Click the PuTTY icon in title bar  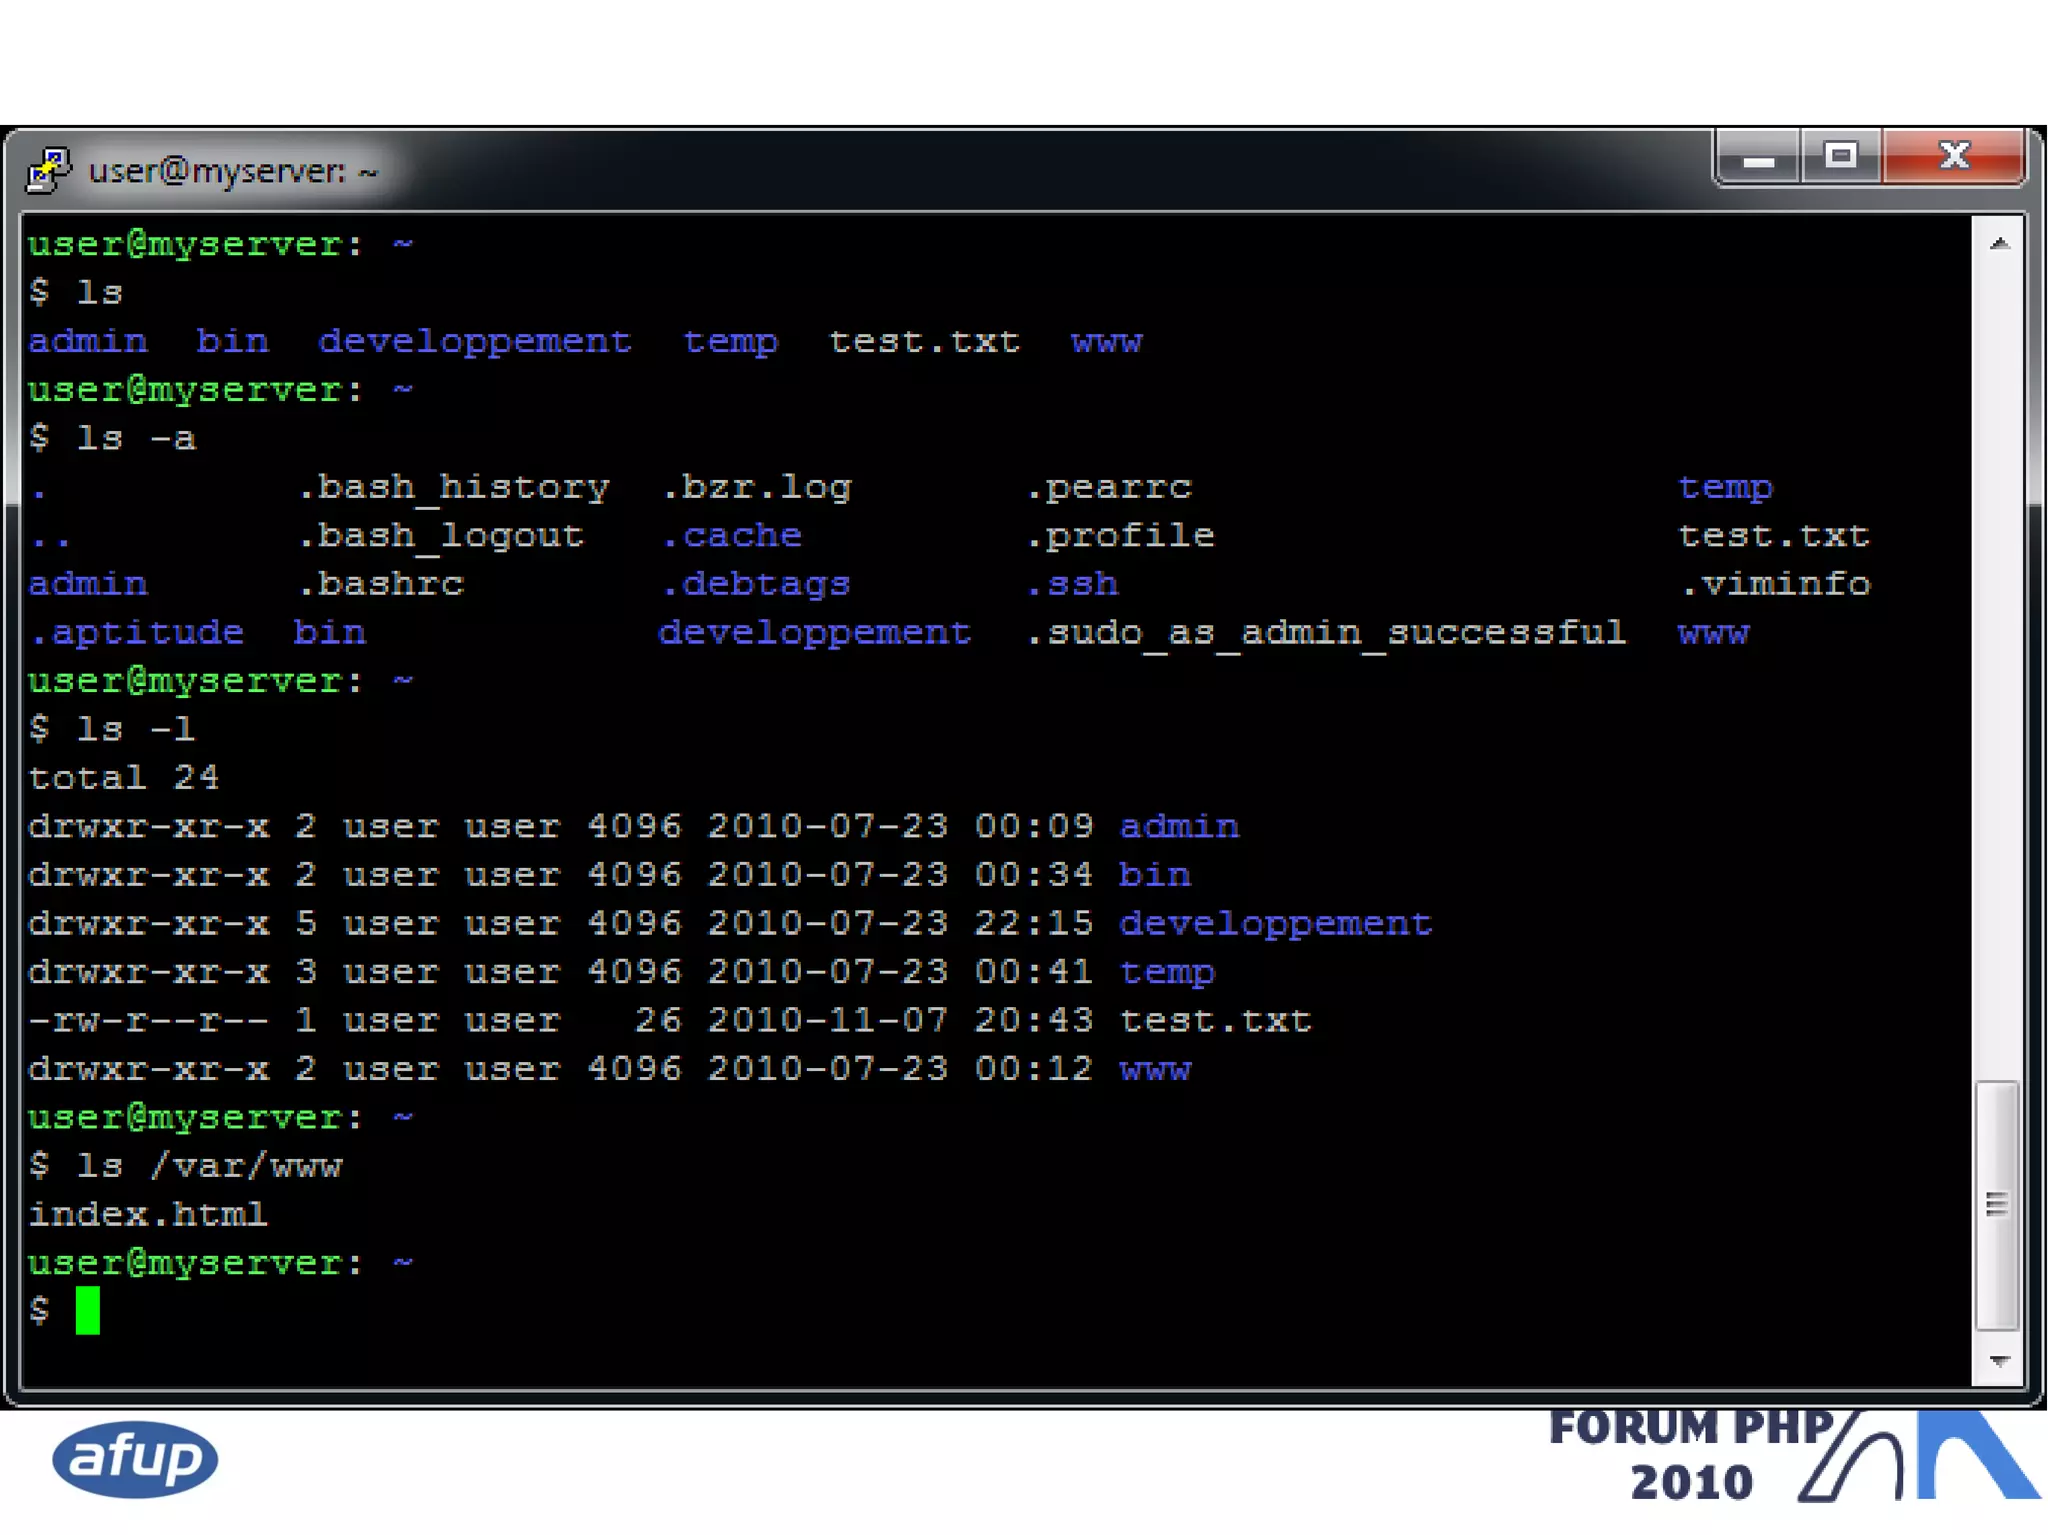48,170
